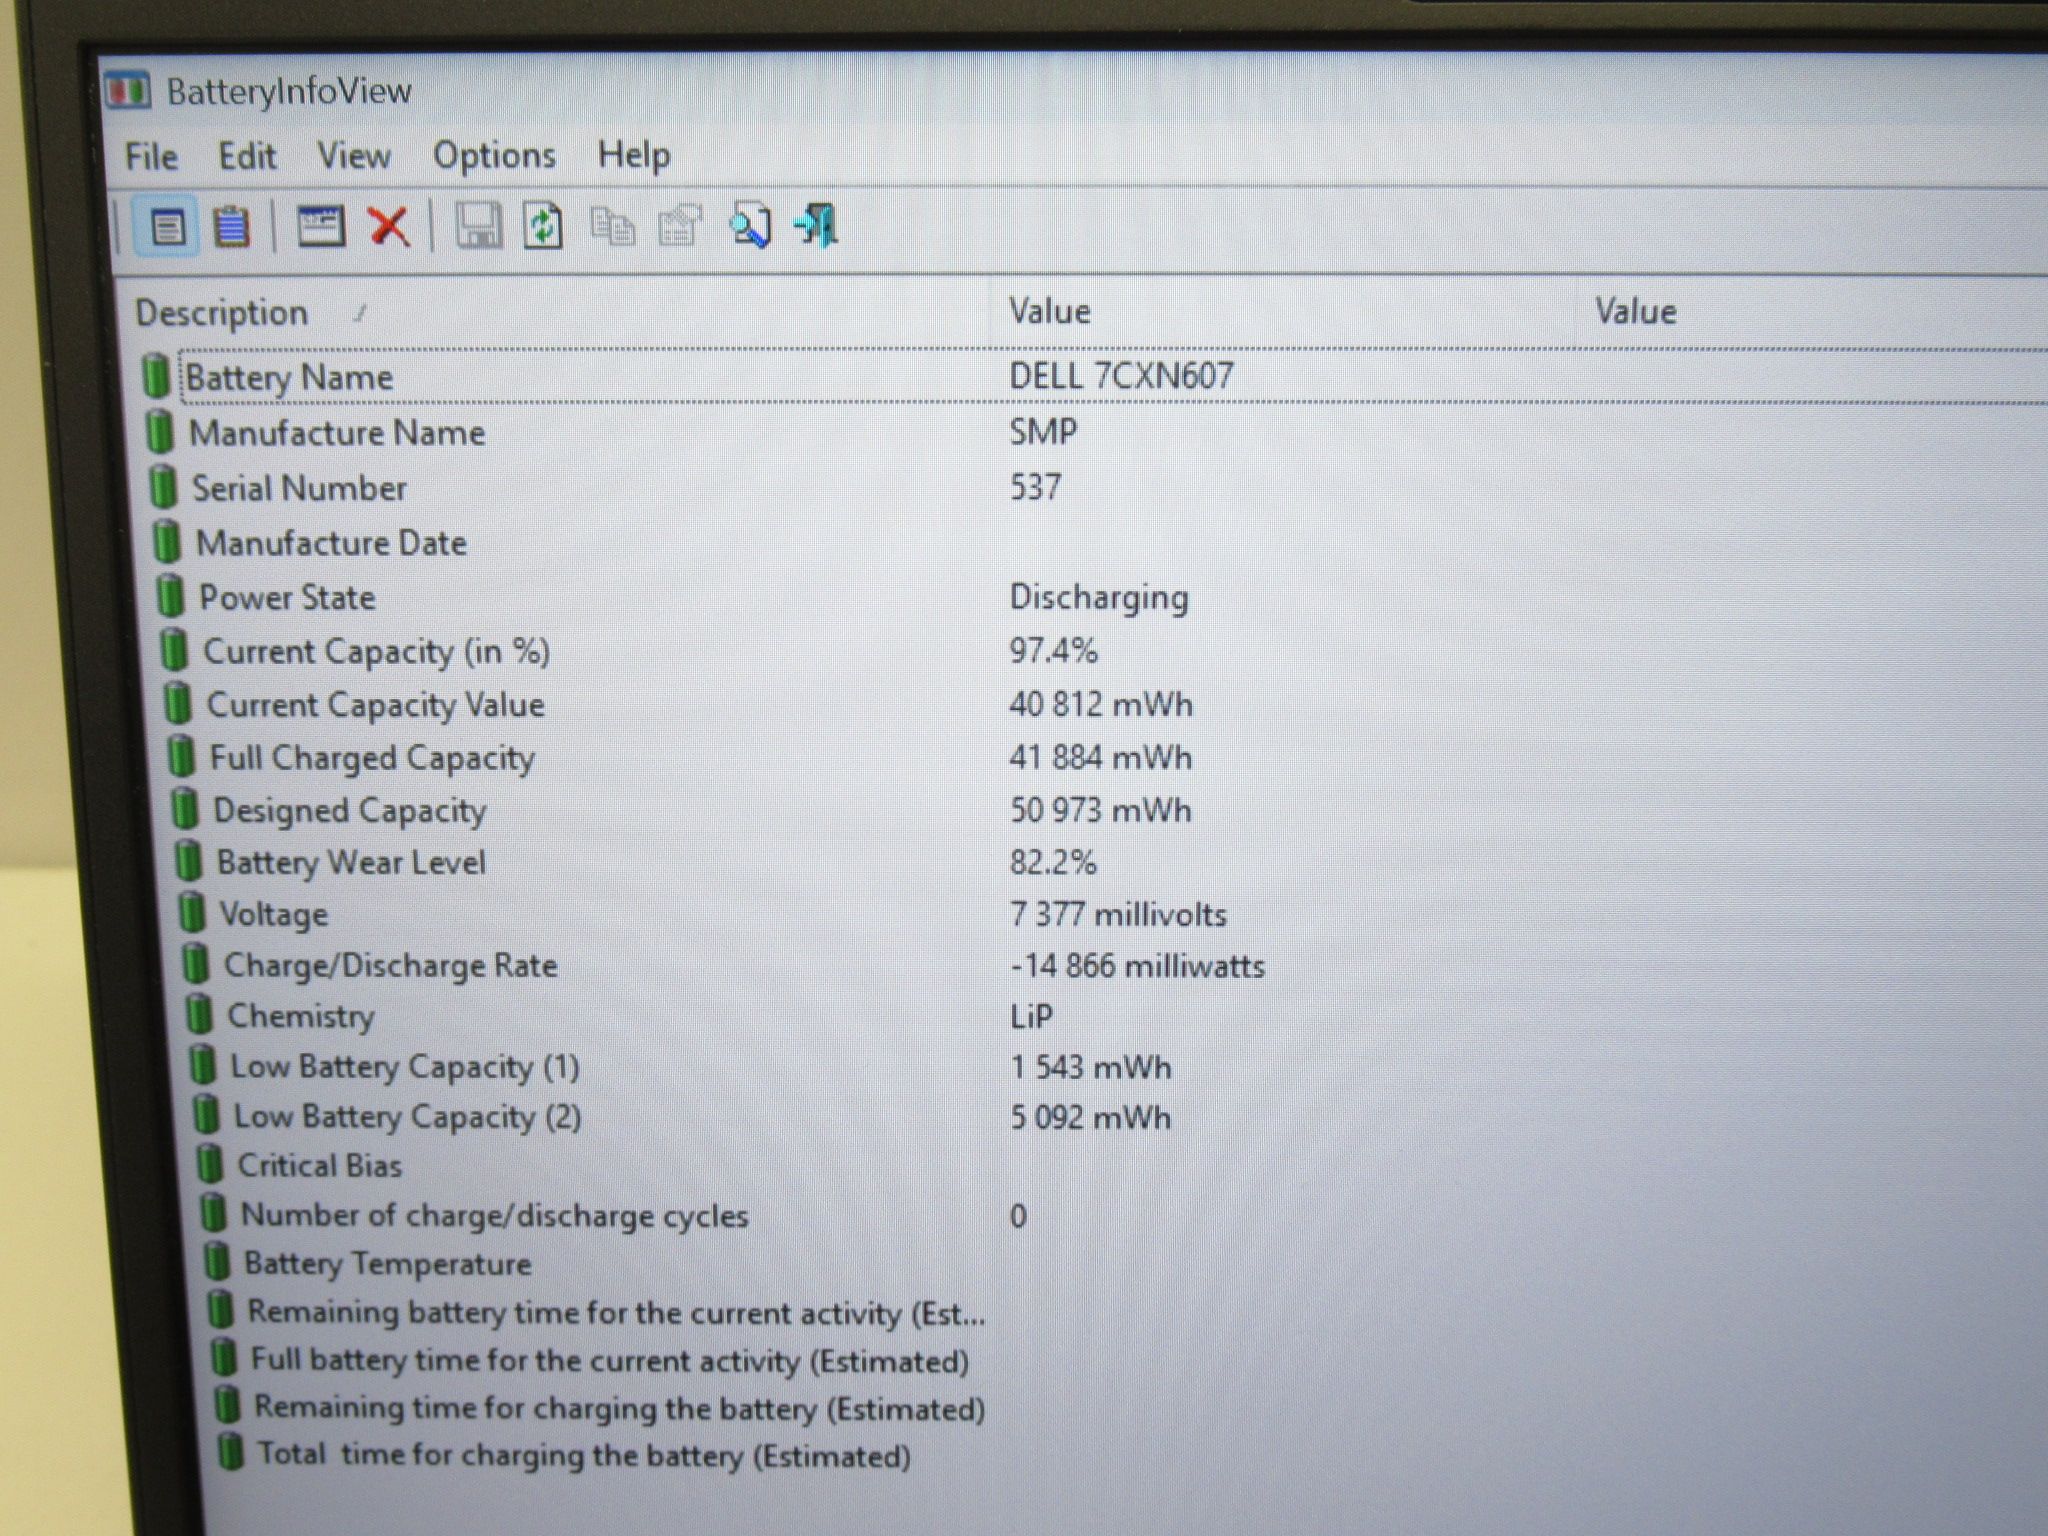Open the Options menu
Image resolution: width=2048 pixels, height=1536 pixels.
[494, 156]
